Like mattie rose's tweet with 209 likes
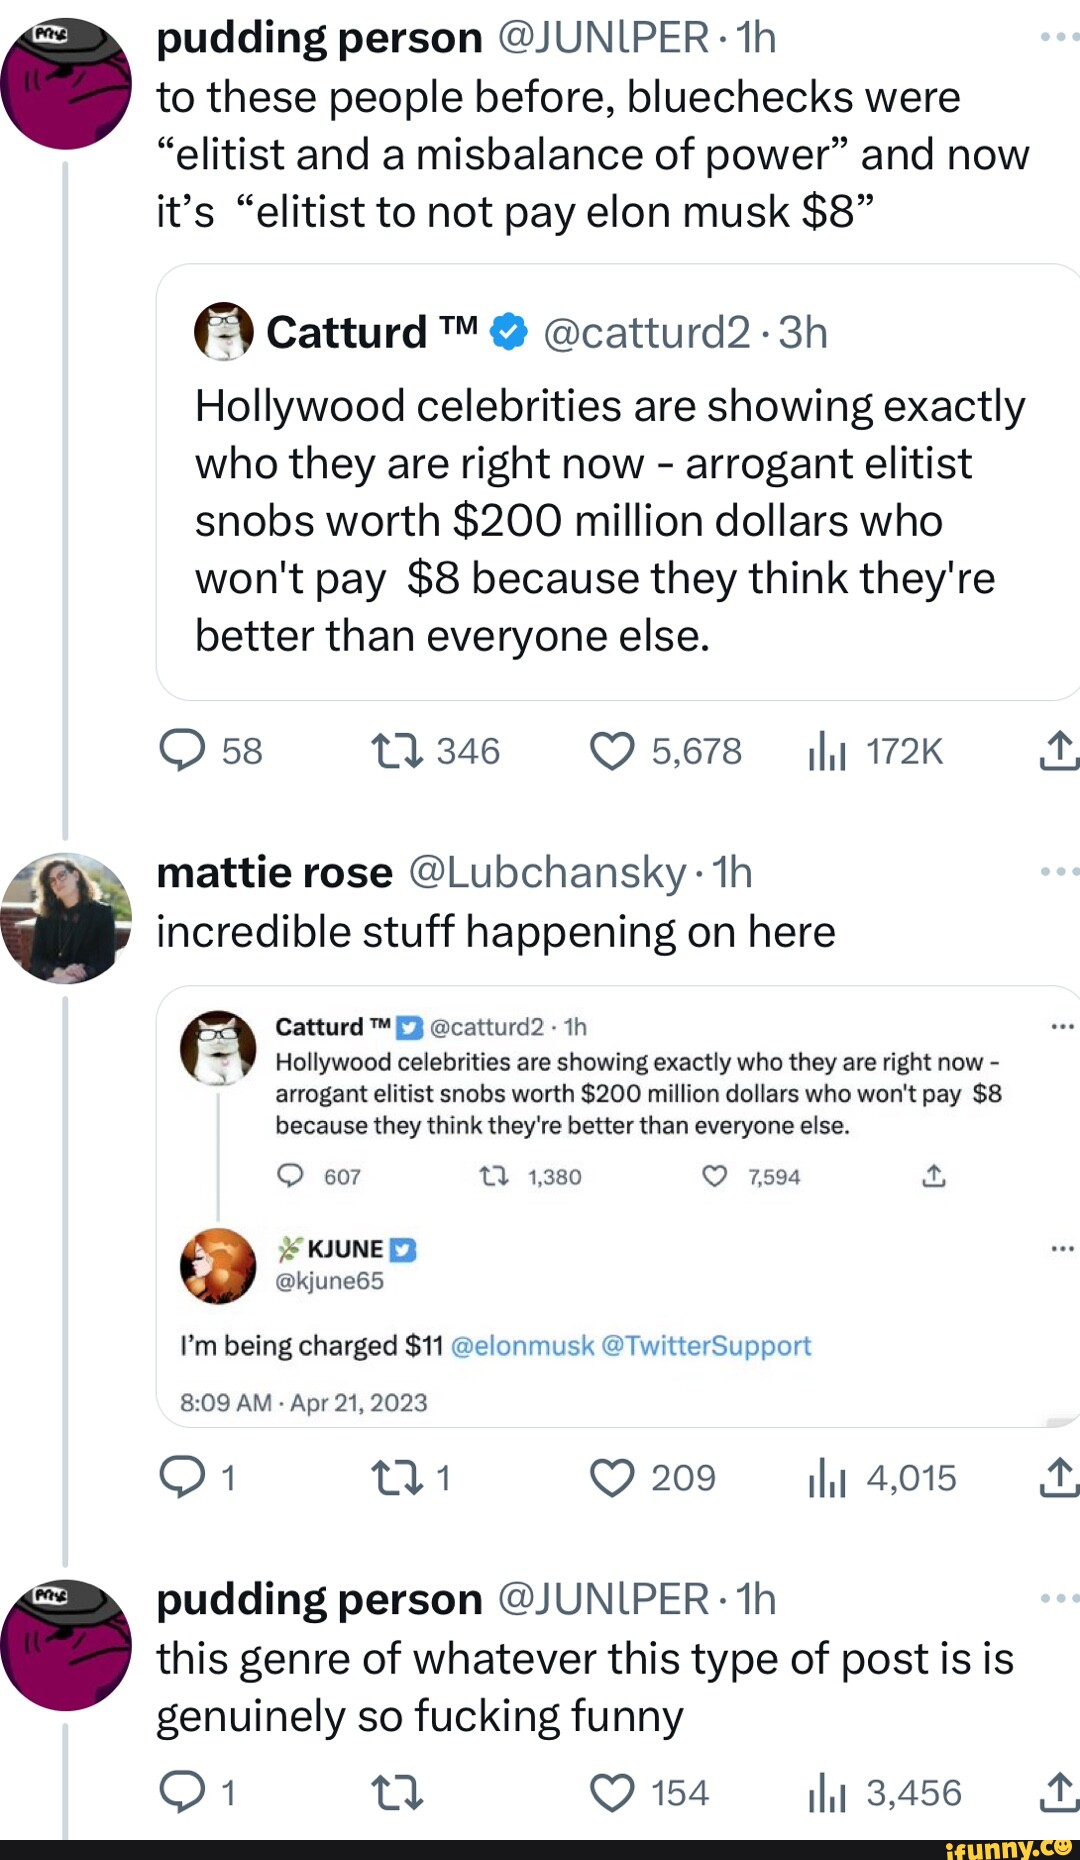Image resolution: width=1080 pixels, height=1860 pixels. click(x=612, y=1477)
